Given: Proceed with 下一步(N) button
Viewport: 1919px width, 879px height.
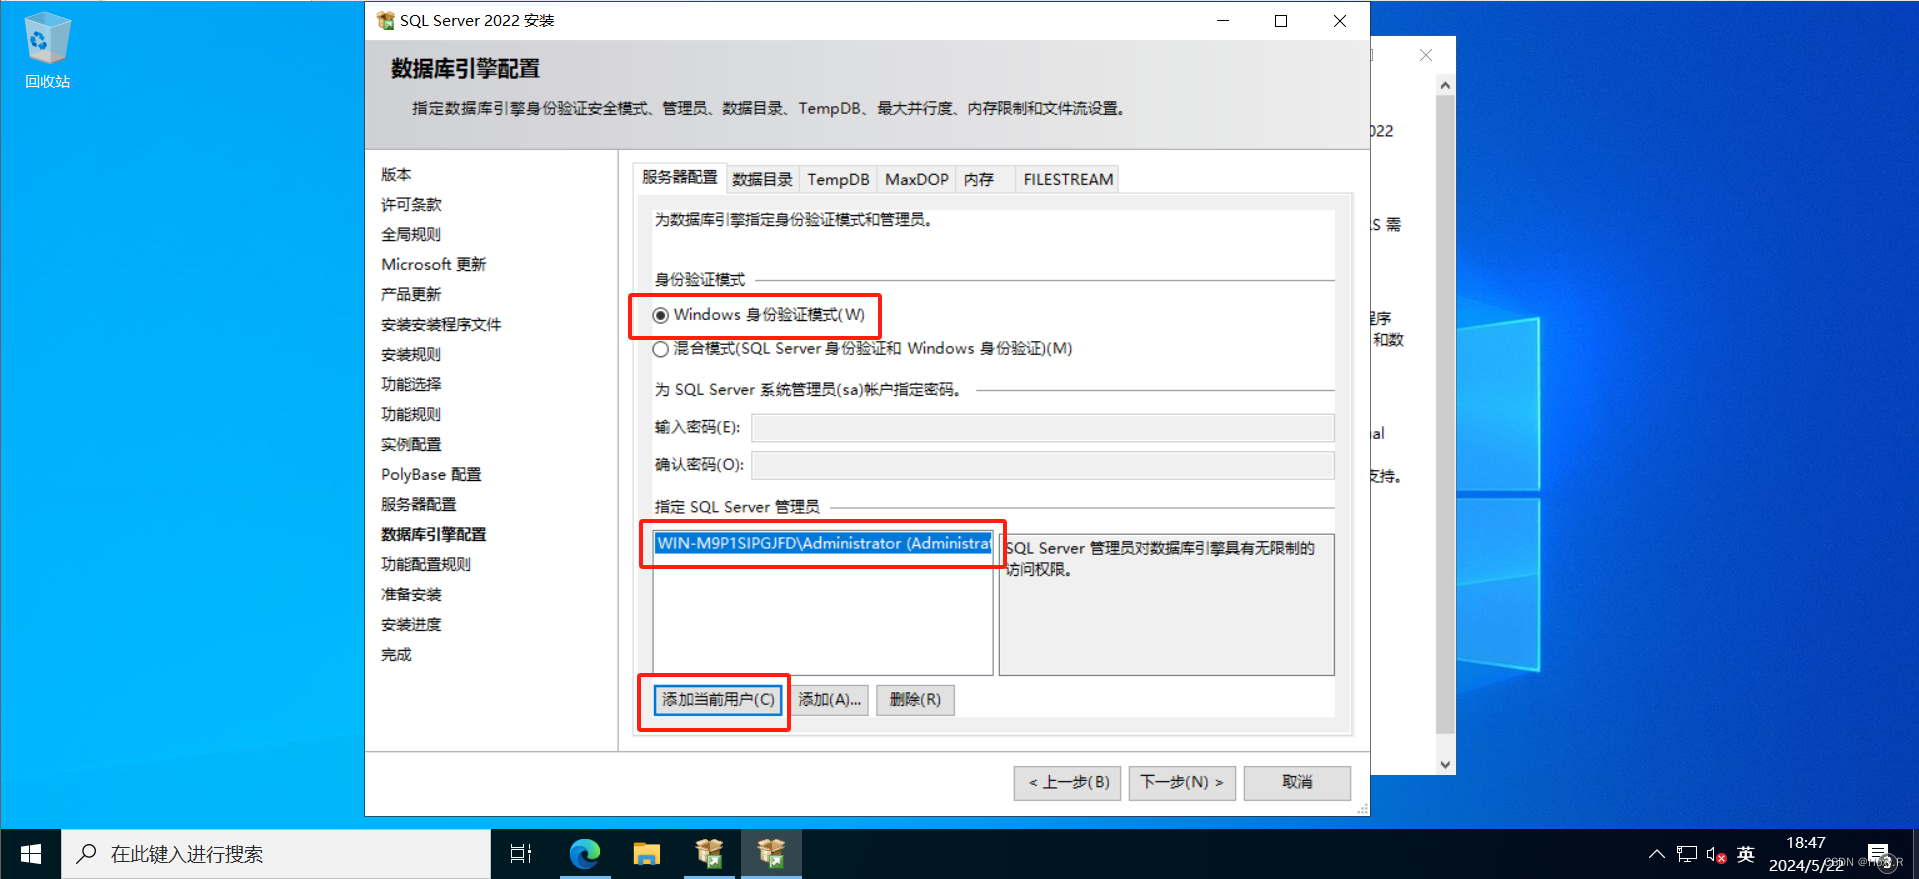Looking at the screenshot, I should pyautogui.click(x=1182, y=783).
